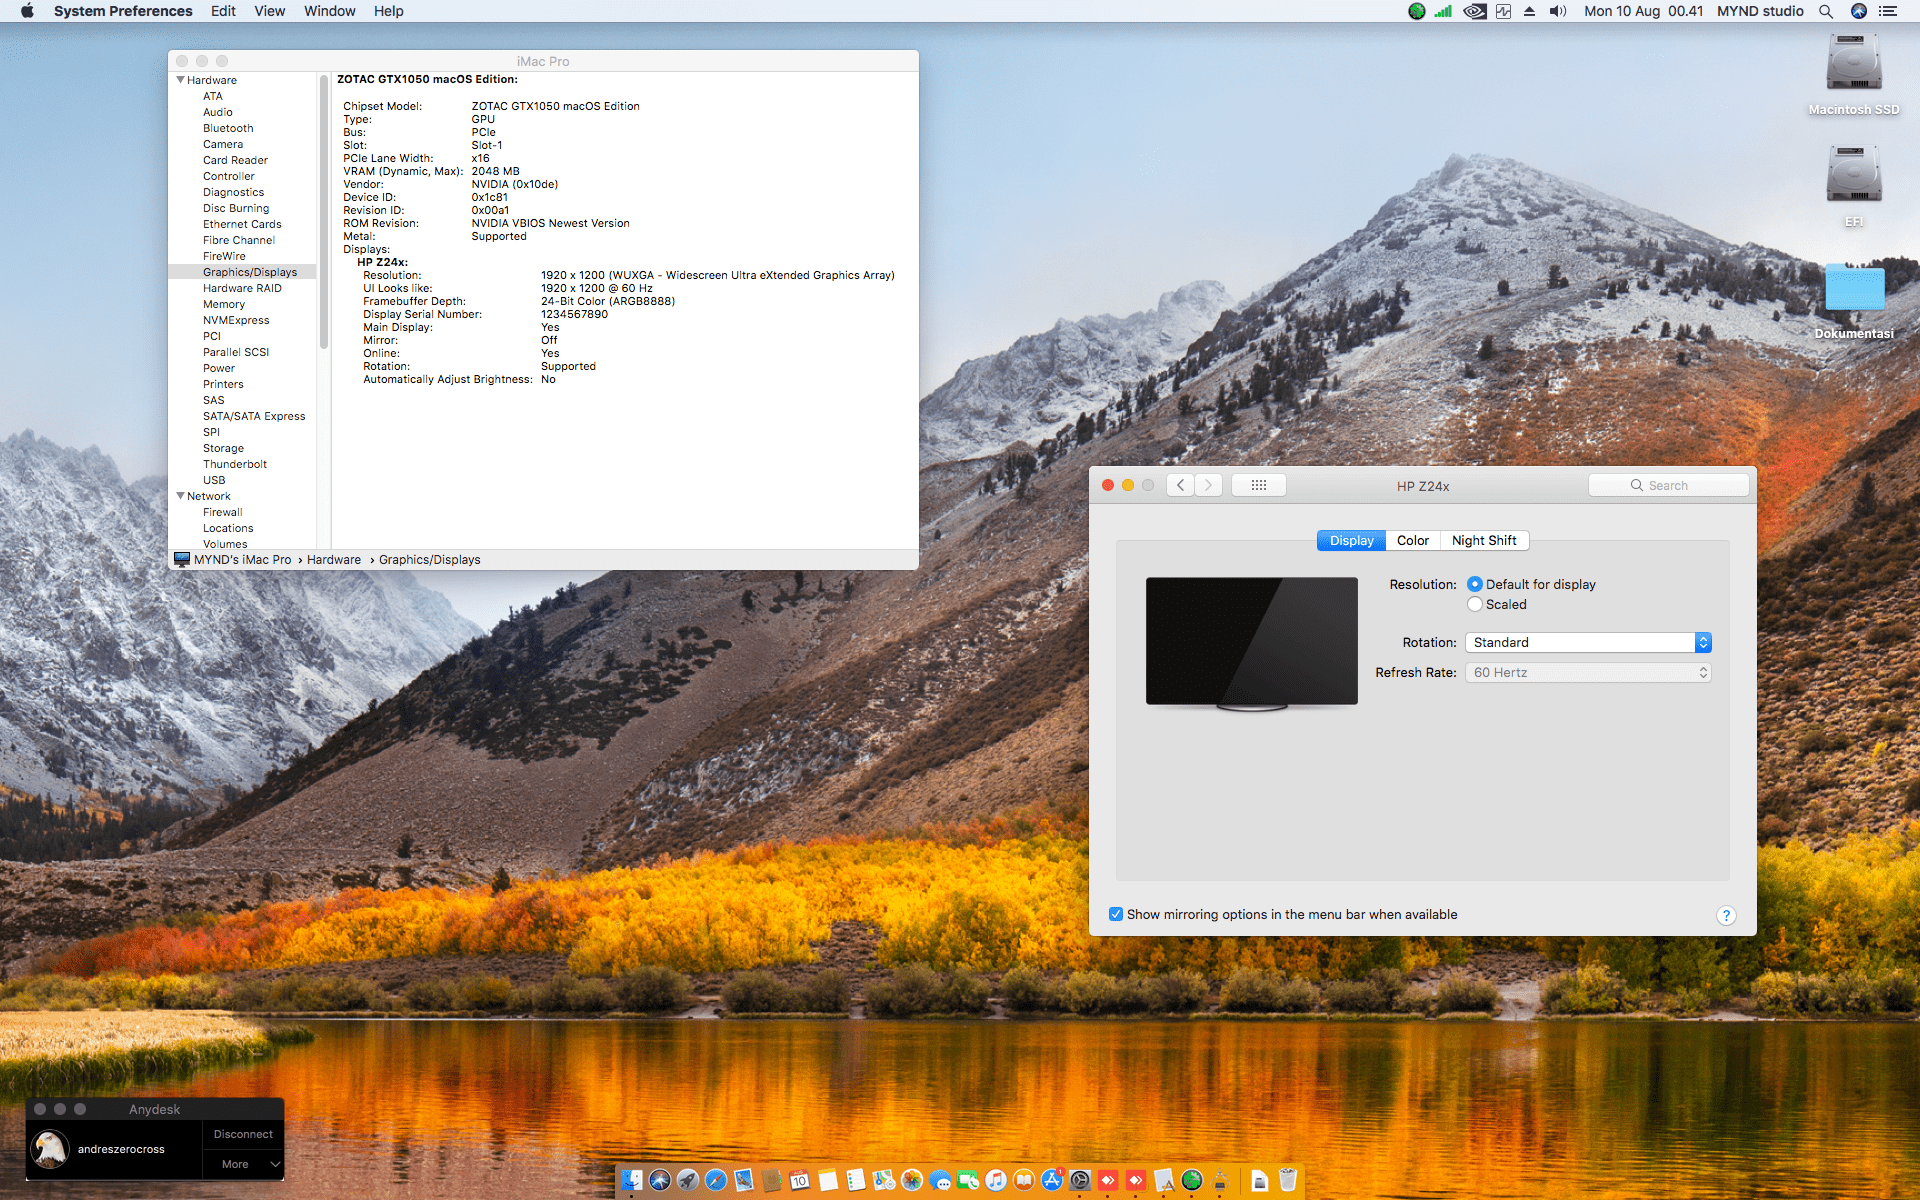Screen dimensions: 1920x1200
Task: Open Maps from the Dock
Action: tap(884, 1180)
